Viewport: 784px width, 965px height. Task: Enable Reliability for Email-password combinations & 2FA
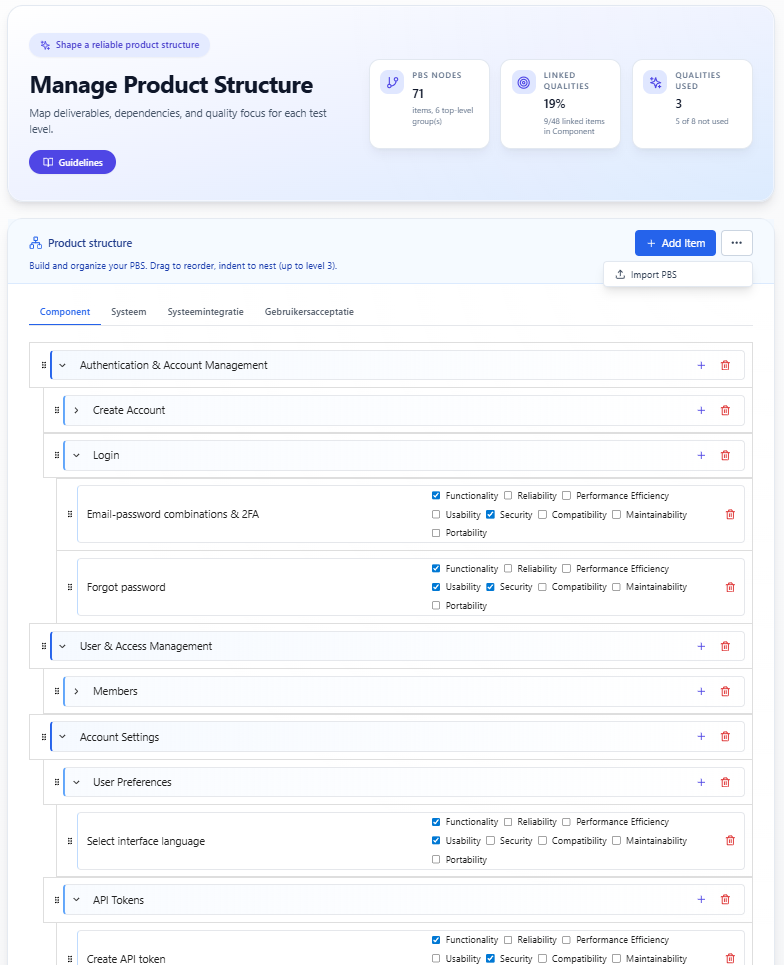tap(508, 495)
